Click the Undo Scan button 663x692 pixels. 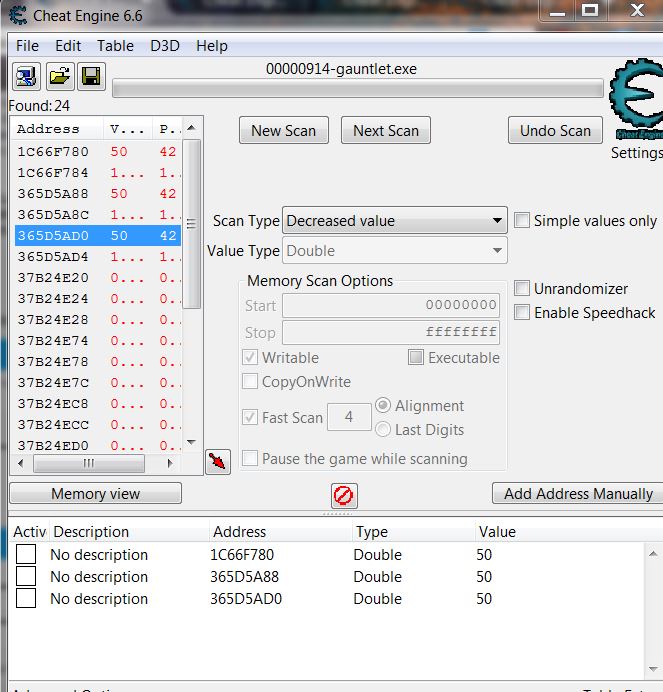click(555, 130)
